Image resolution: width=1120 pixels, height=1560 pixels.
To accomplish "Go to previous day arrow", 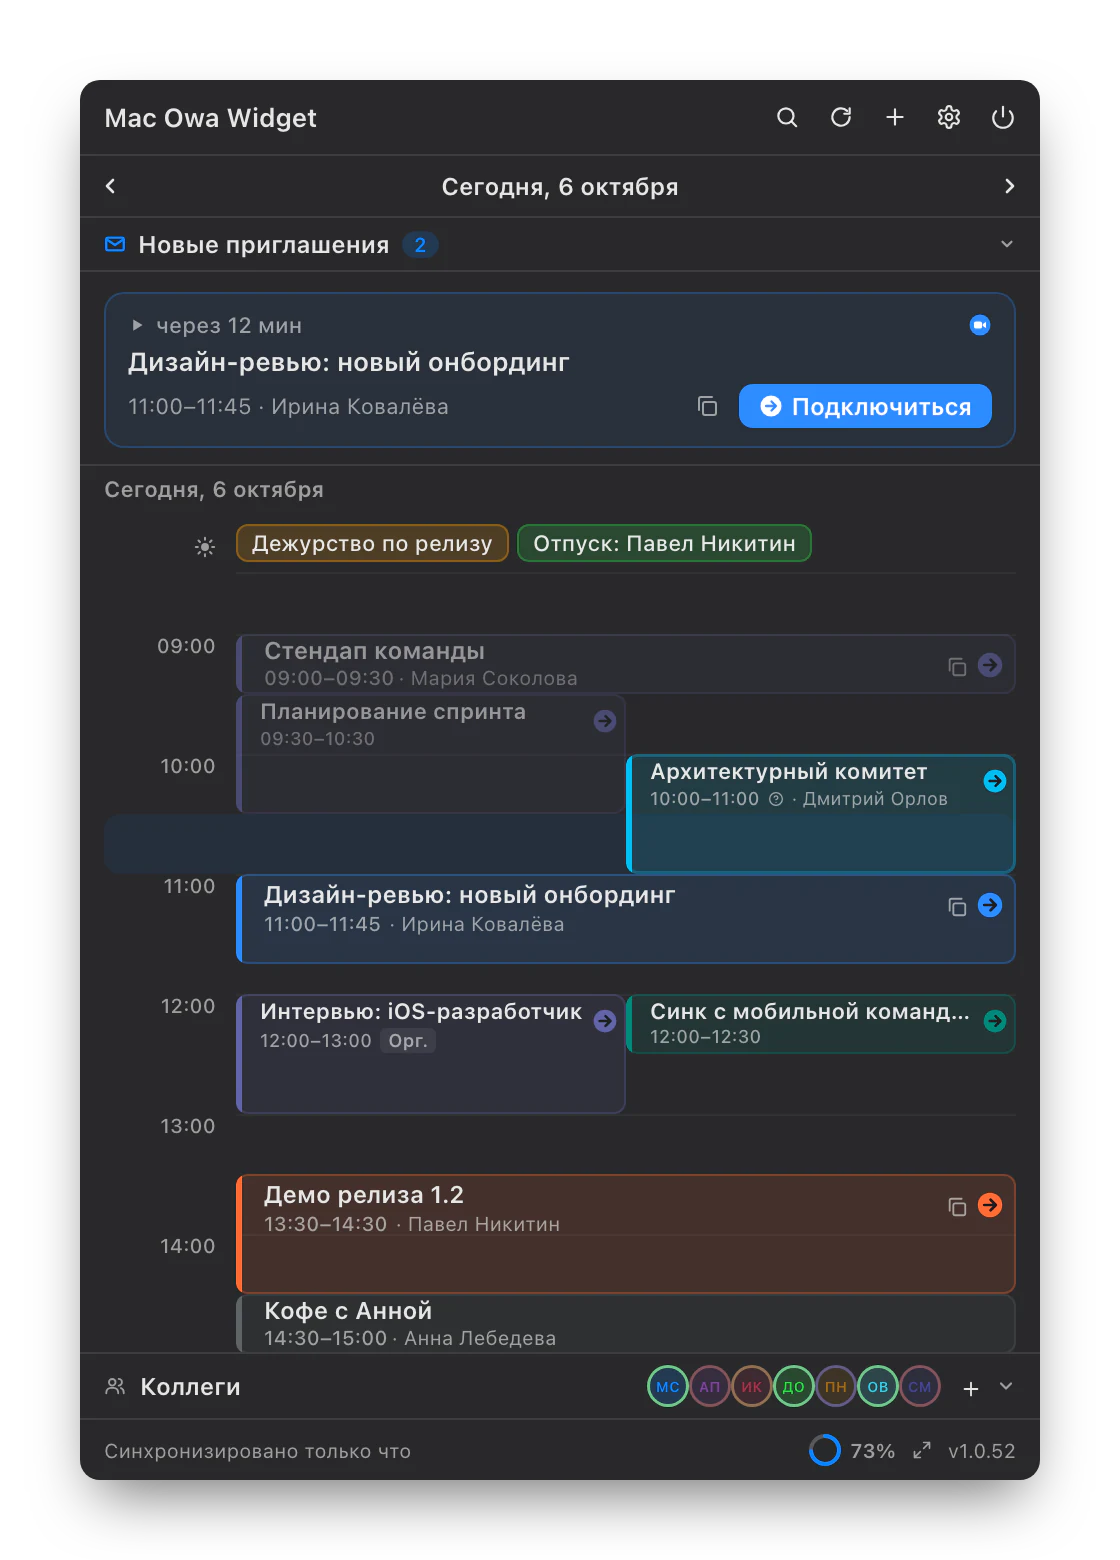I will (111, 186).
